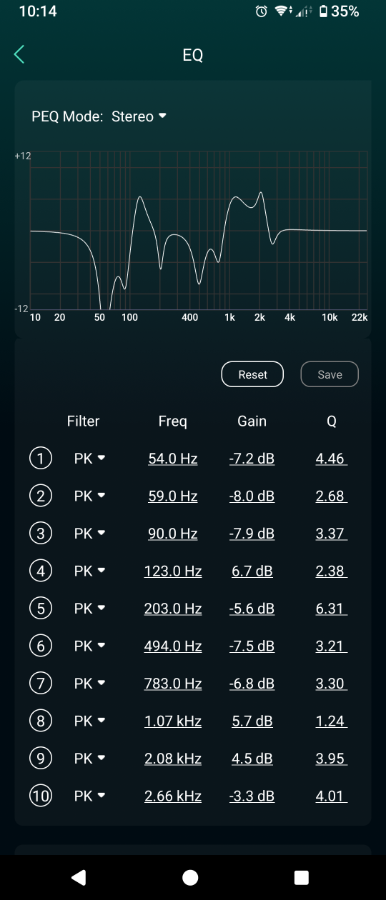Tap the alarm icon in status bar
386x900 pixels.
(x=261, y=11)
